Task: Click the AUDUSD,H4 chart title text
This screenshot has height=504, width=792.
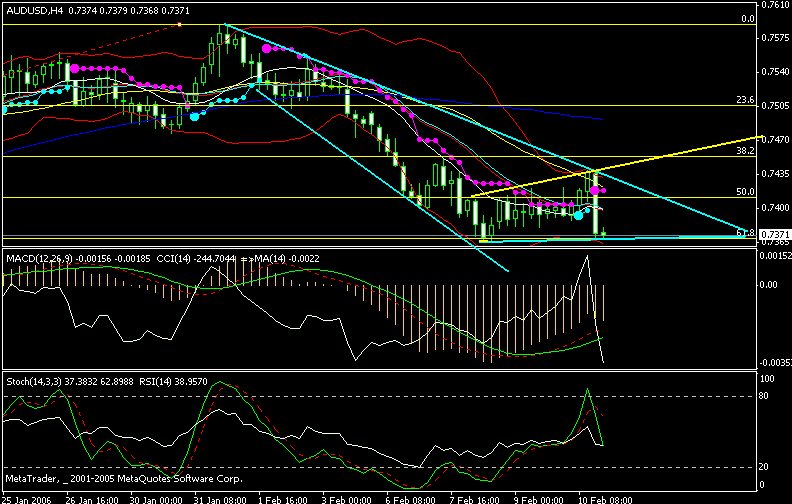Action: [x=34, y=10]
